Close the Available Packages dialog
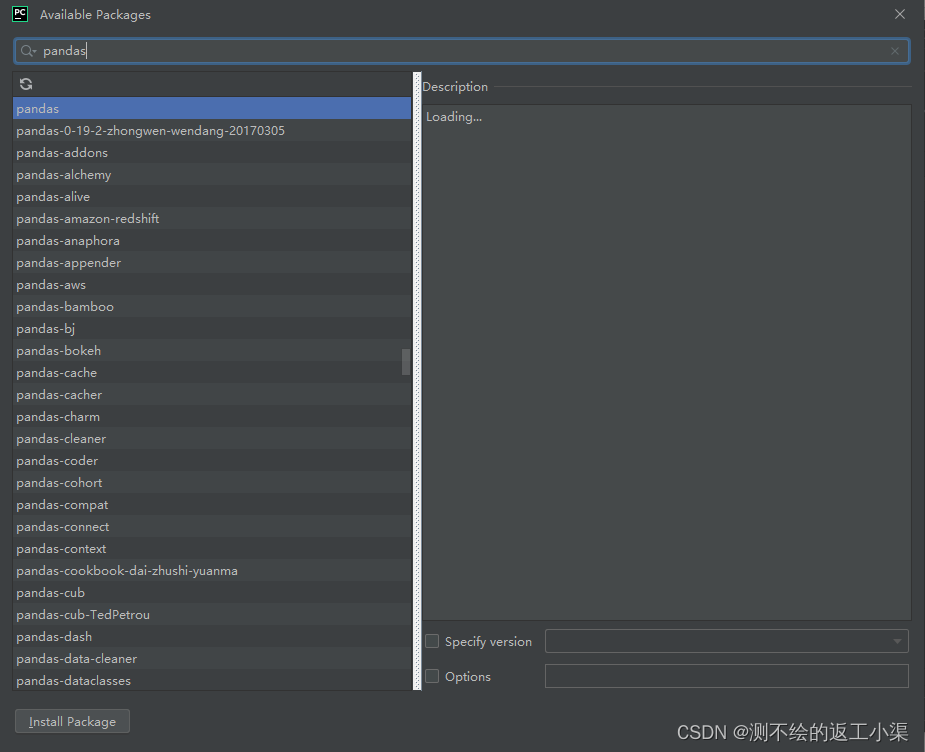 (x=900, y=14)
